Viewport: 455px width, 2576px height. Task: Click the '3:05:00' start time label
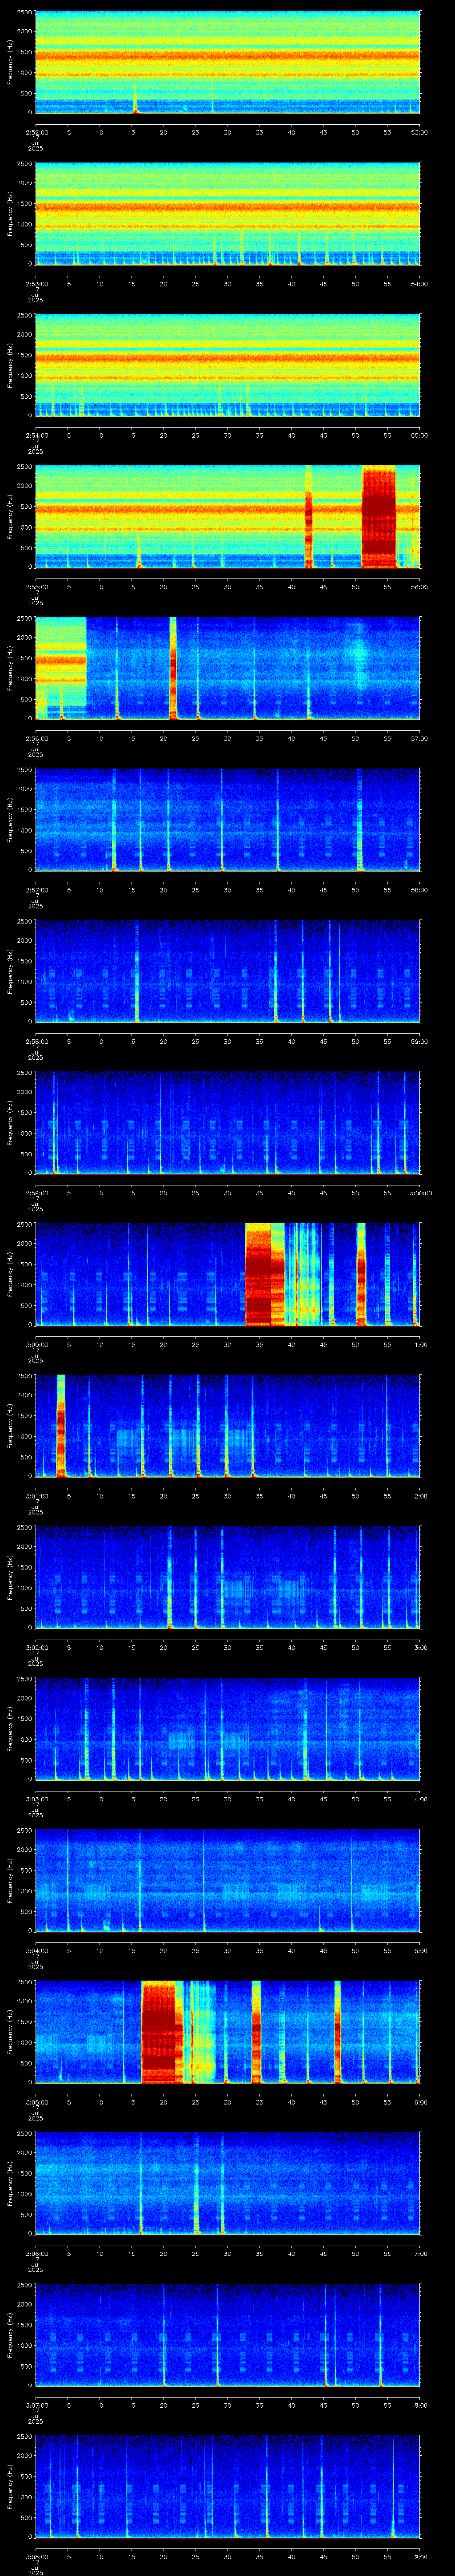tap(37, 2101)
